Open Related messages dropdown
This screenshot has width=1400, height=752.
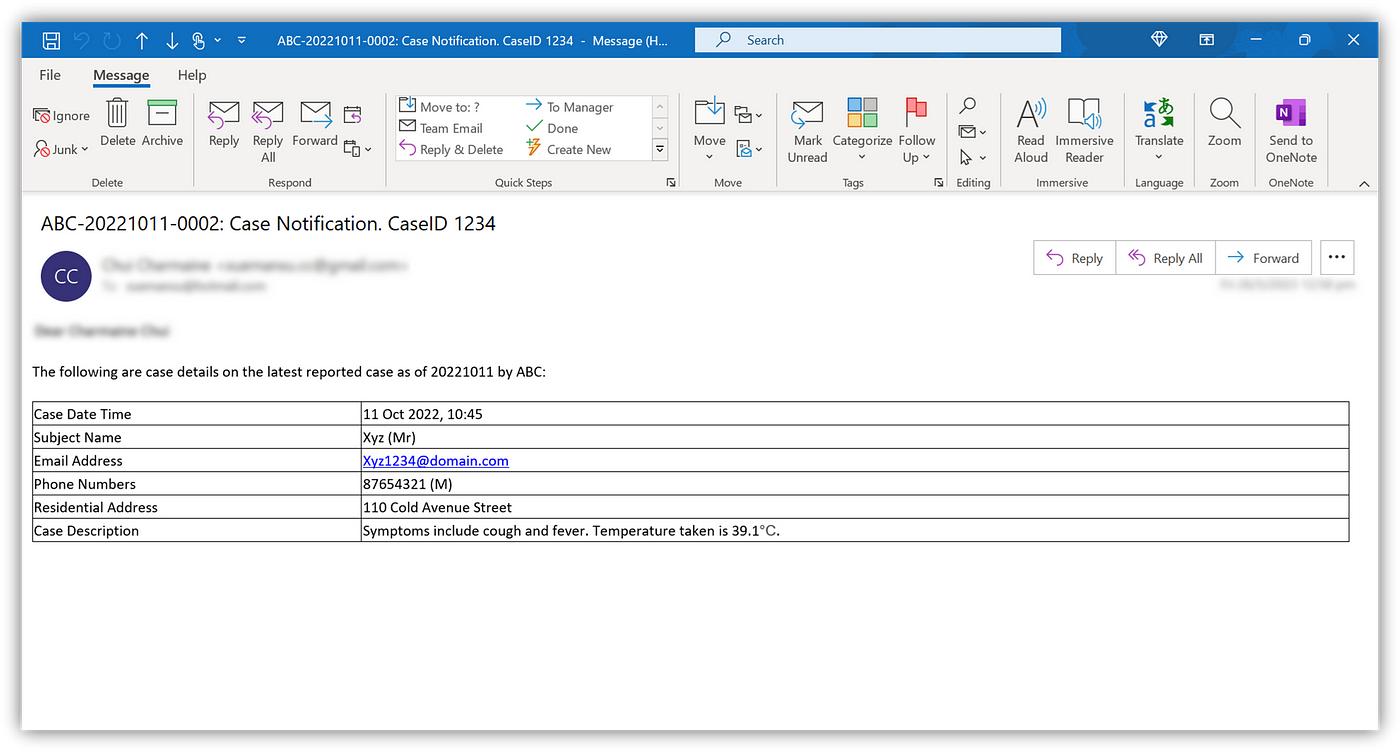972,132
